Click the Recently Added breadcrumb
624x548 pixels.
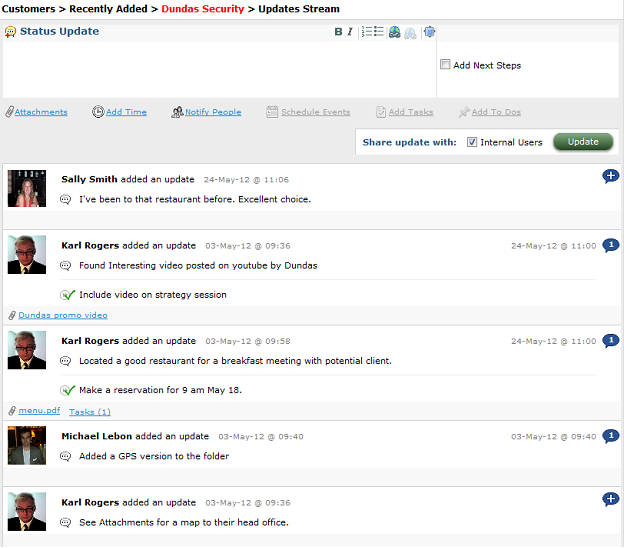click(108, 9)
